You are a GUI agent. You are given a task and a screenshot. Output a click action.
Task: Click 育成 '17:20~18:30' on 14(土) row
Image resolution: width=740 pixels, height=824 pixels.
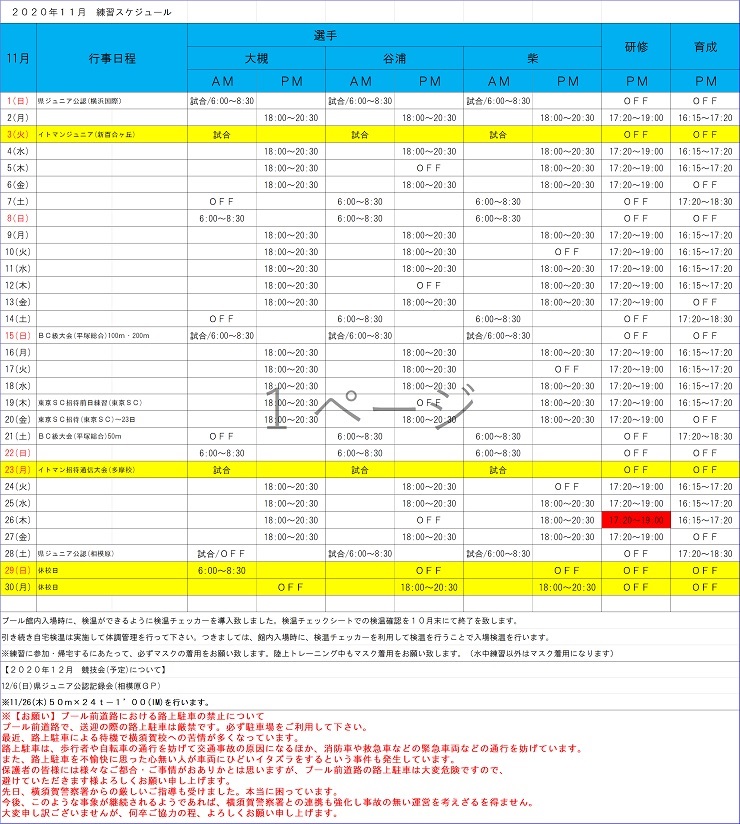705,318
